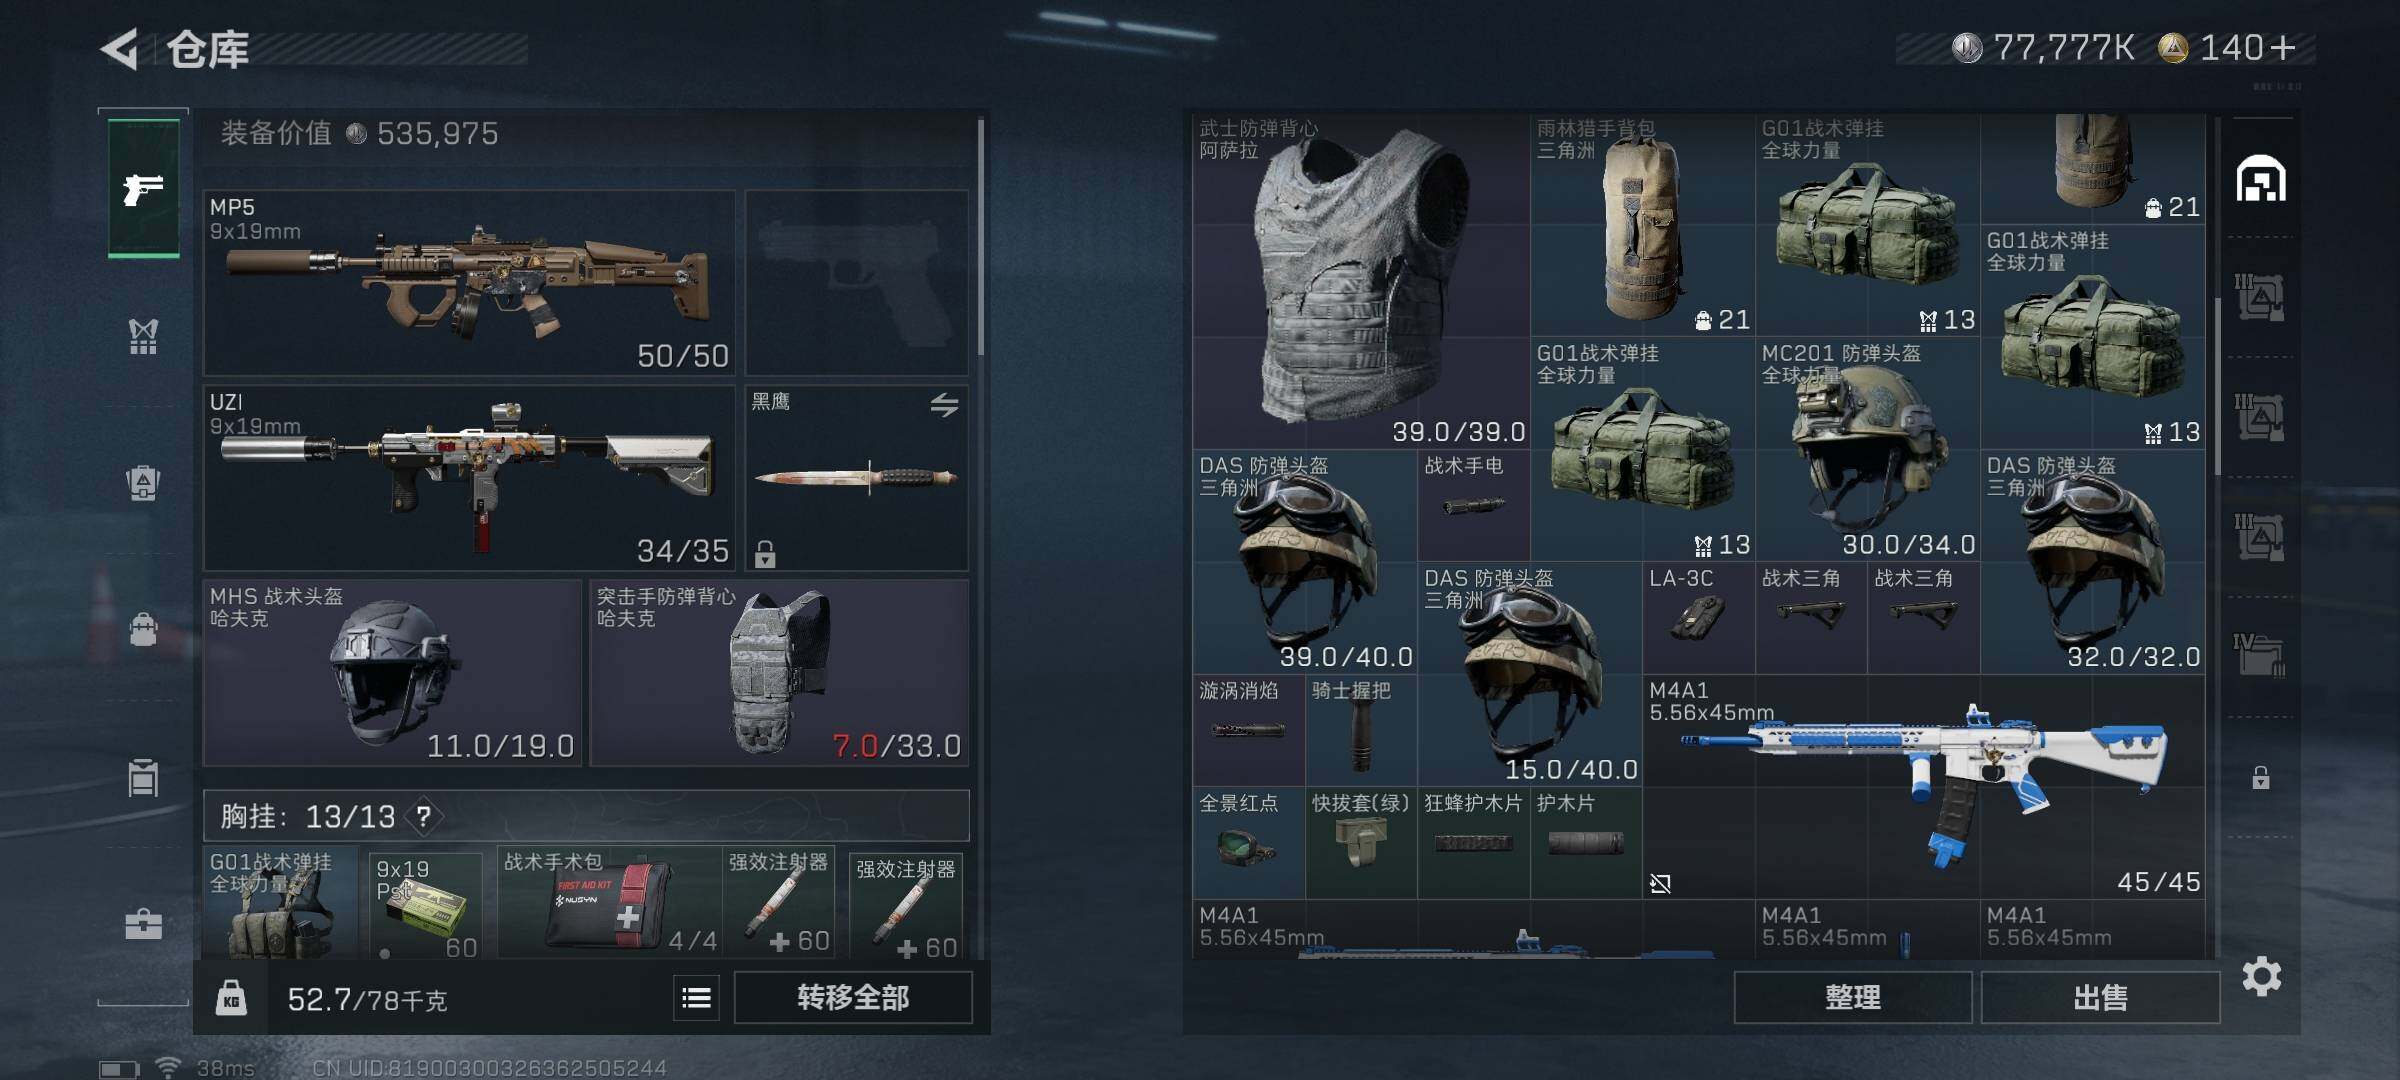Select the blue M4A1 rifle 45/45

[1924, 787]
